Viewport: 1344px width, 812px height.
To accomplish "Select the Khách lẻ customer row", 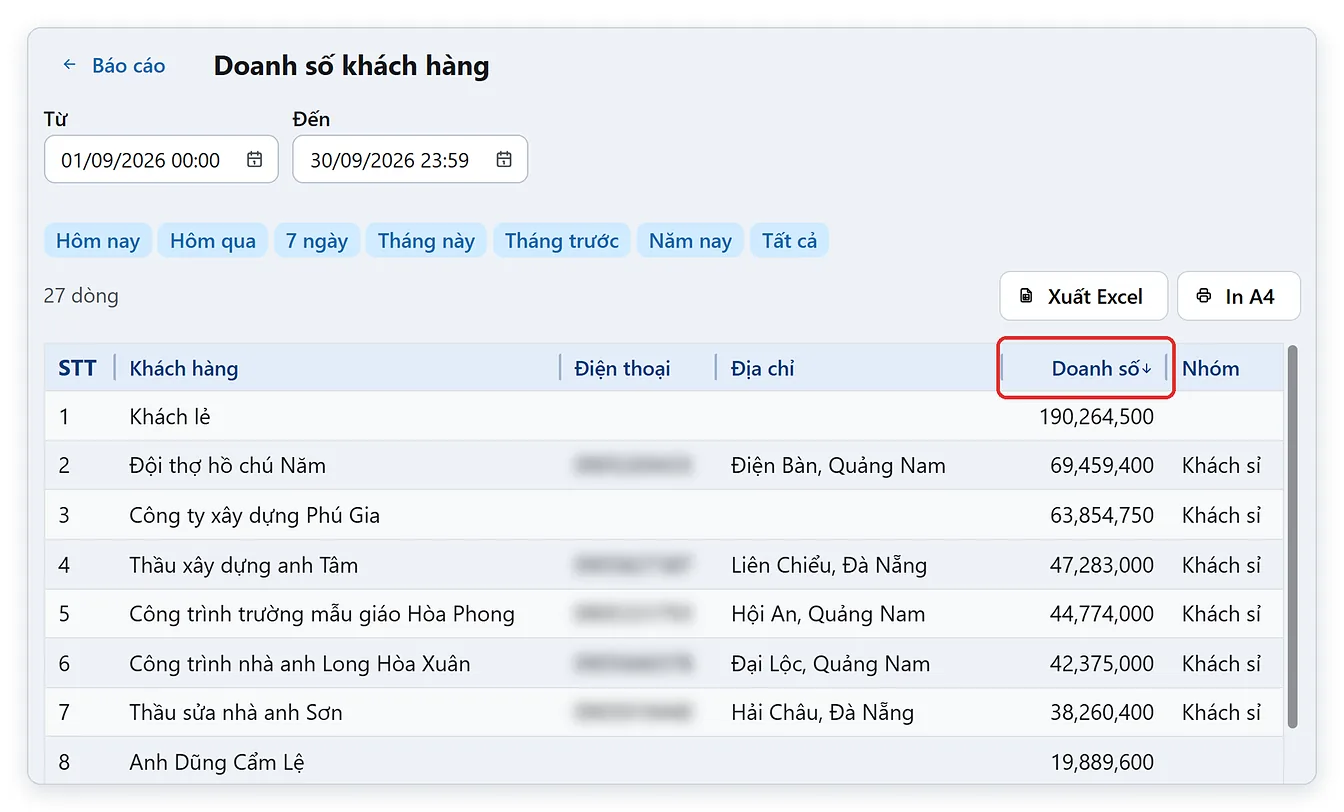I will 664,416.
